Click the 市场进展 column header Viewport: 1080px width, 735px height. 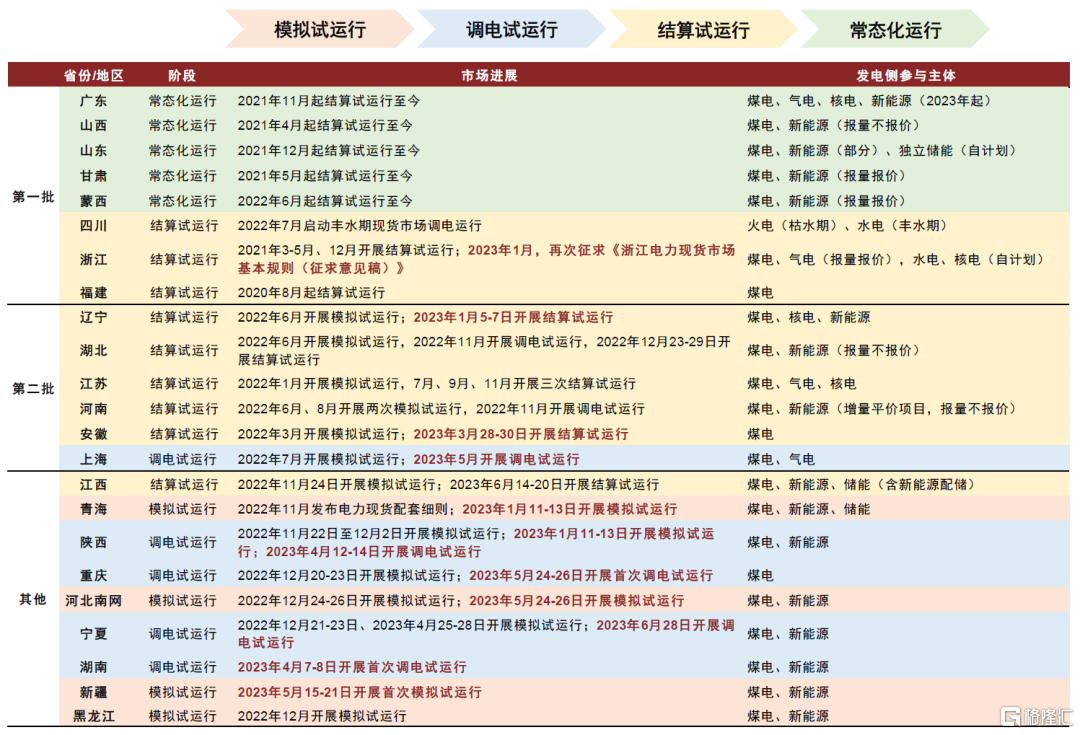[x=489, y=76]
